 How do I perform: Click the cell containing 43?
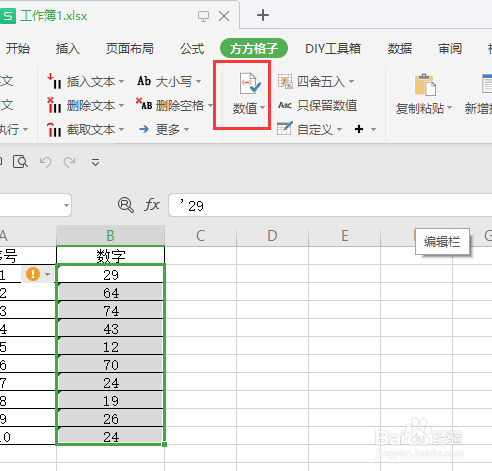pyautogui.click(x=111, y=328)
